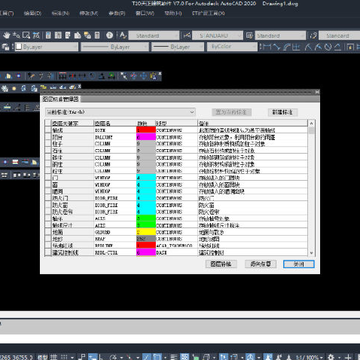Select the Radius dimension tool
This screenshot has width=360, height=360.
pos(309,47)
